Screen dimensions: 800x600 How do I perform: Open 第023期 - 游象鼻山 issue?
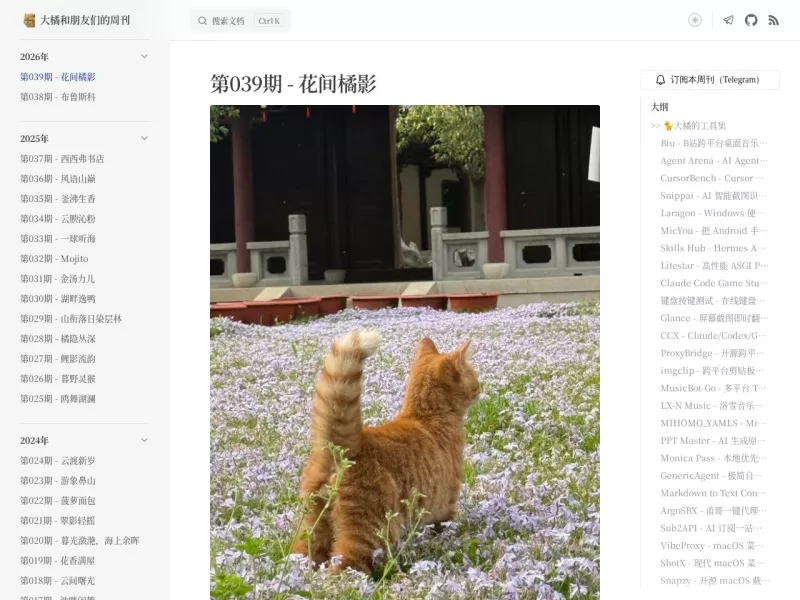pos(58,480)
